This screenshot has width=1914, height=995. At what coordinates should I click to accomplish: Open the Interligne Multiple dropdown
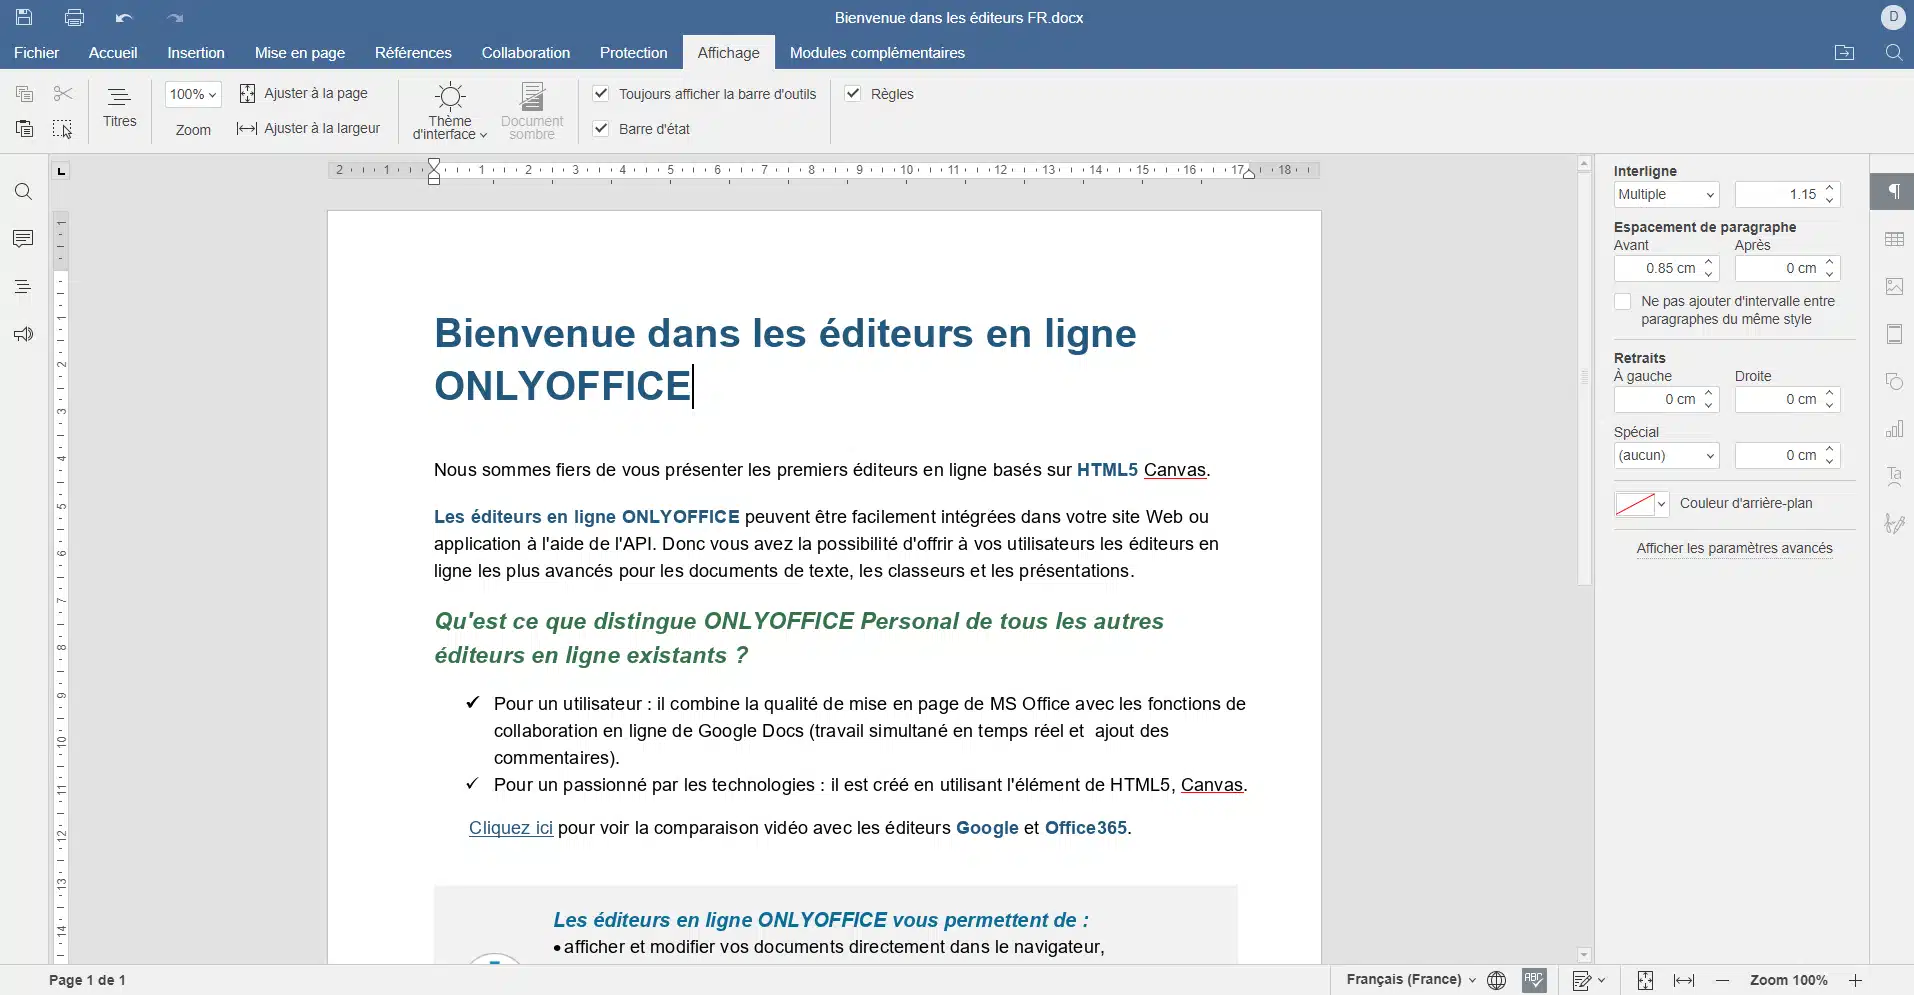(1666, 194)
